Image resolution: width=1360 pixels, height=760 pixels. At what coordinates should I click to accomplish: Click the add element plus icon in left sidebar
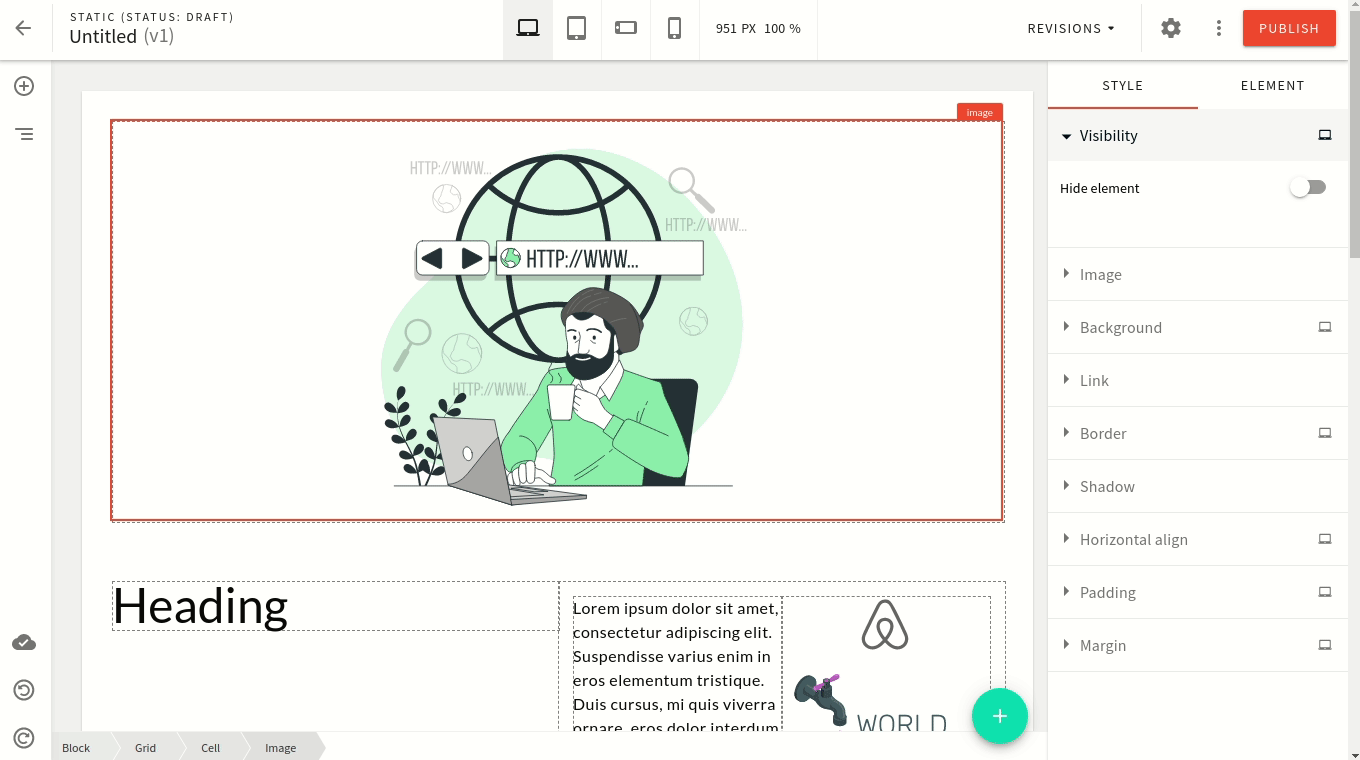[23, 86]
